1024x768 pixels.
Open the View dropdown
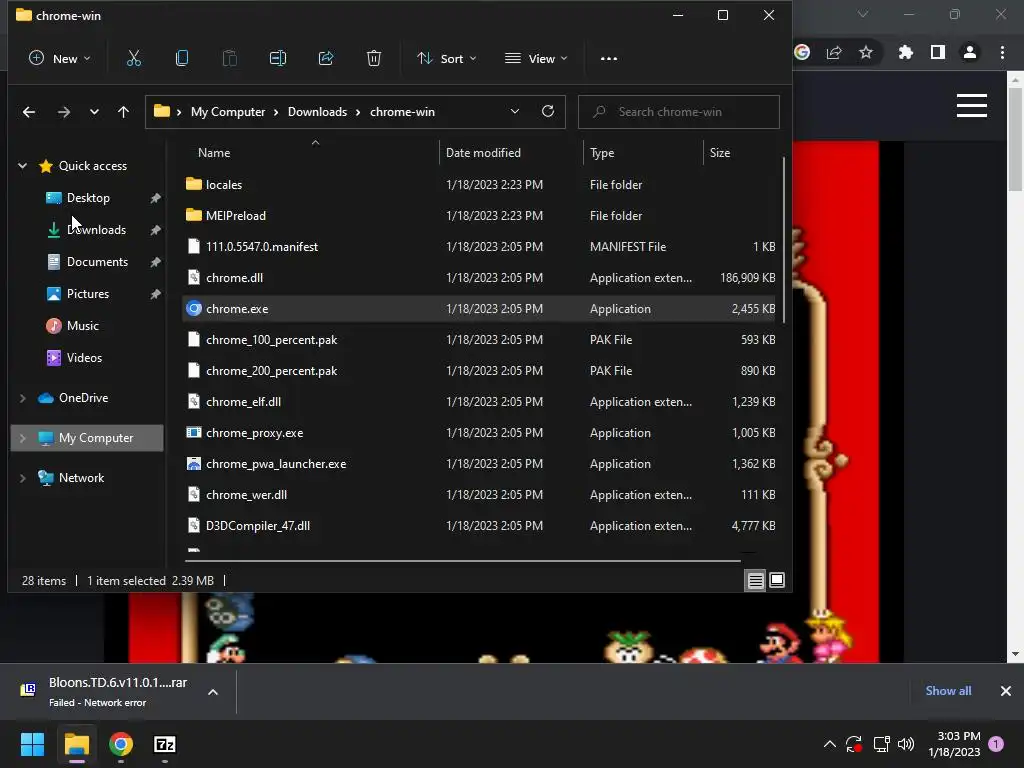point(536,59)
